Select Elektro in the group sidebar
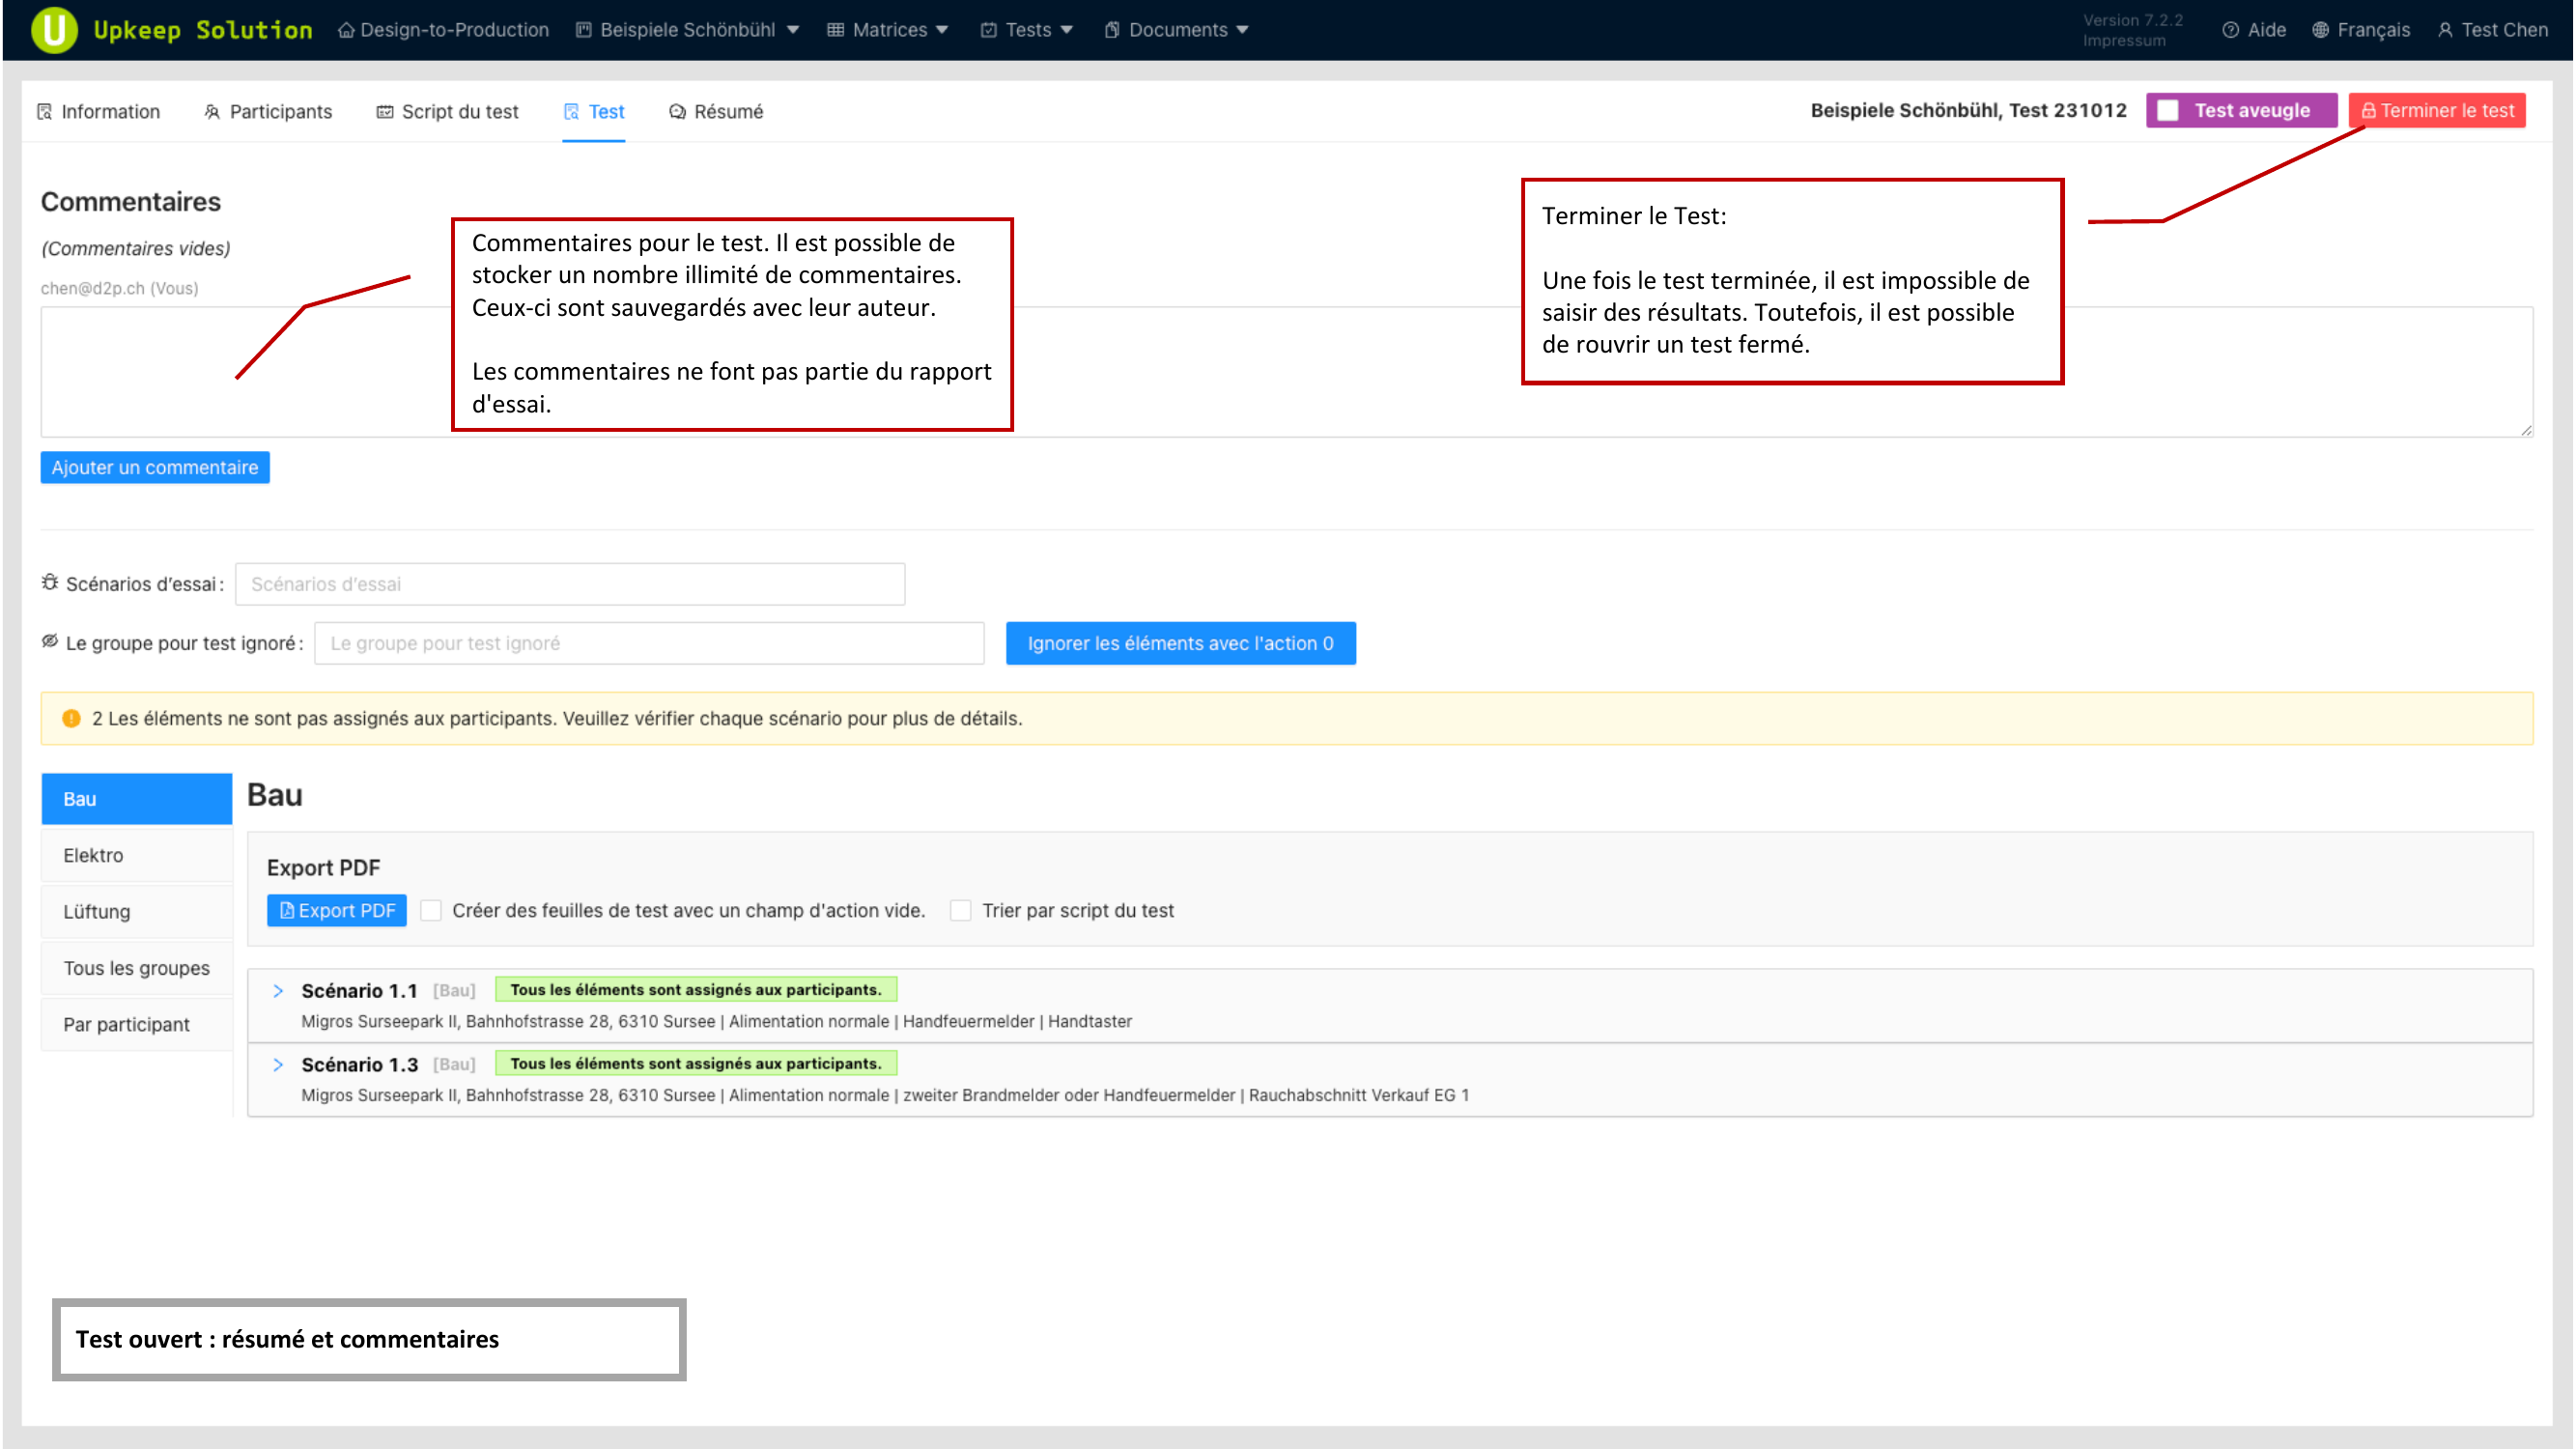 [93, 855]
